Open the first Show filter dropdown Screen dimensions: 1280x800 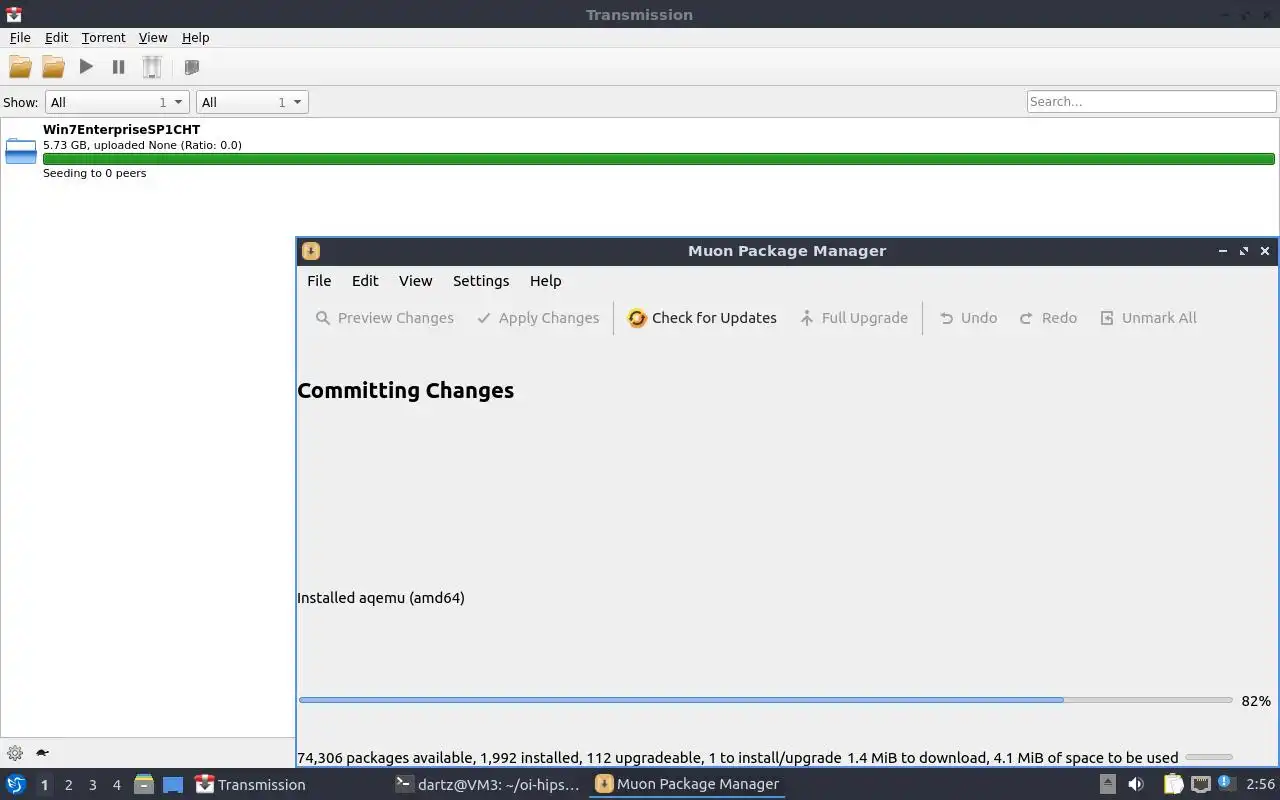point(116,102)
